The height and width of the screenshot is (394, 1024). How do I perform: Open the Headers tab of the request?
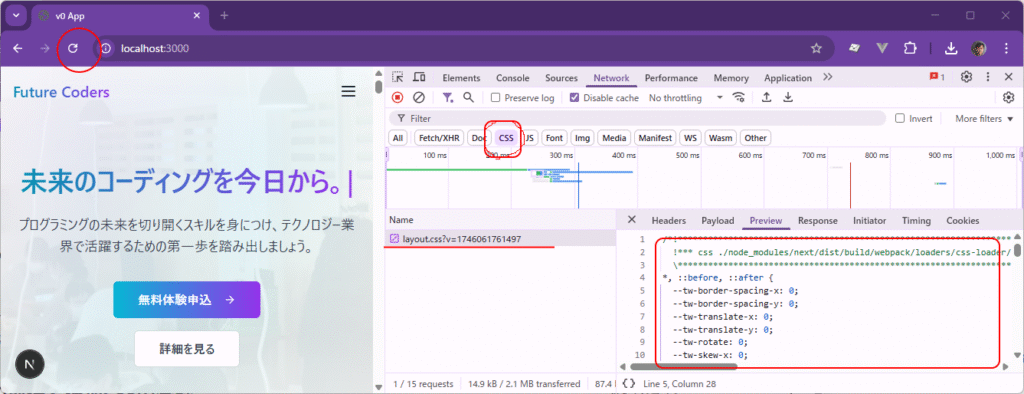pos(669,221)
